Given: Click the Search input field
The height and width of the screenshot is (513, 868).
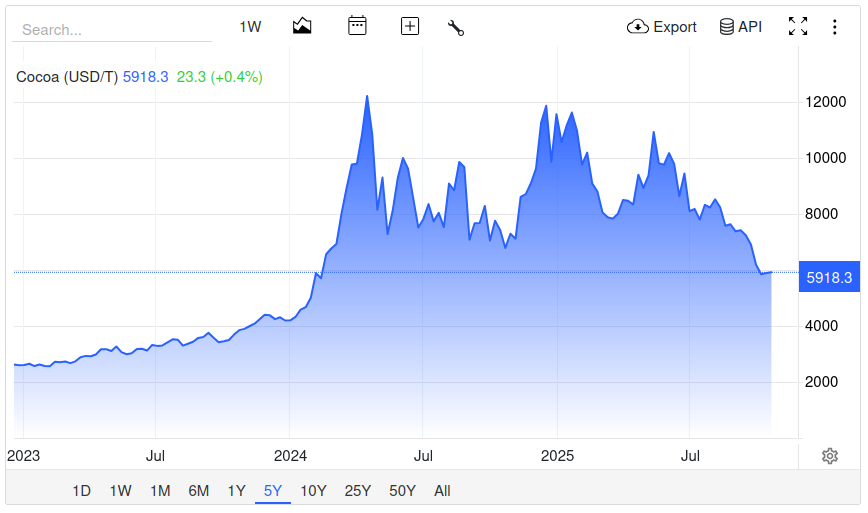Looking at the screenshot, I should 111,30.
